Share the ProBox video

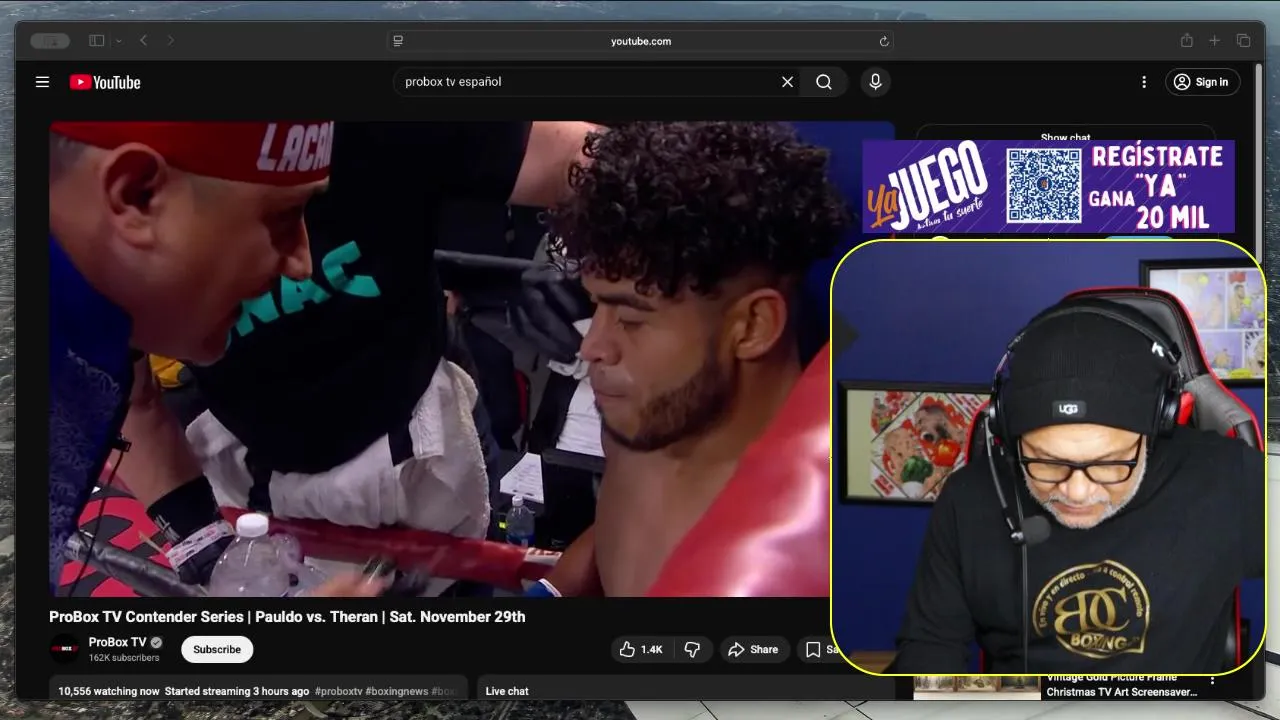[x=753, y=650]
